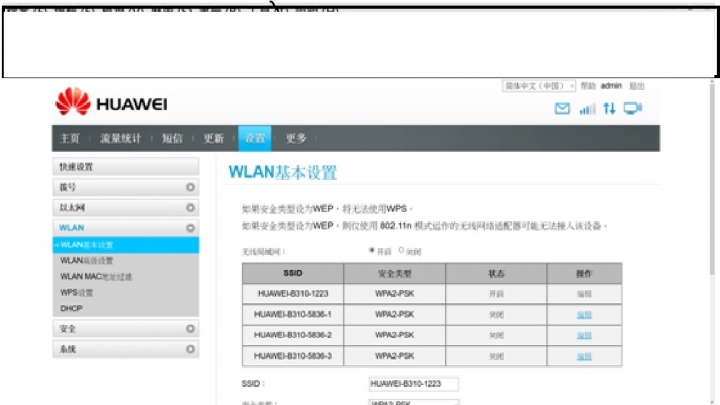The height and width of the screenshot is (405, 720).
Task: Collapse the WLAN section arrow
Action: pyautogui.click(x=190, y=228)
